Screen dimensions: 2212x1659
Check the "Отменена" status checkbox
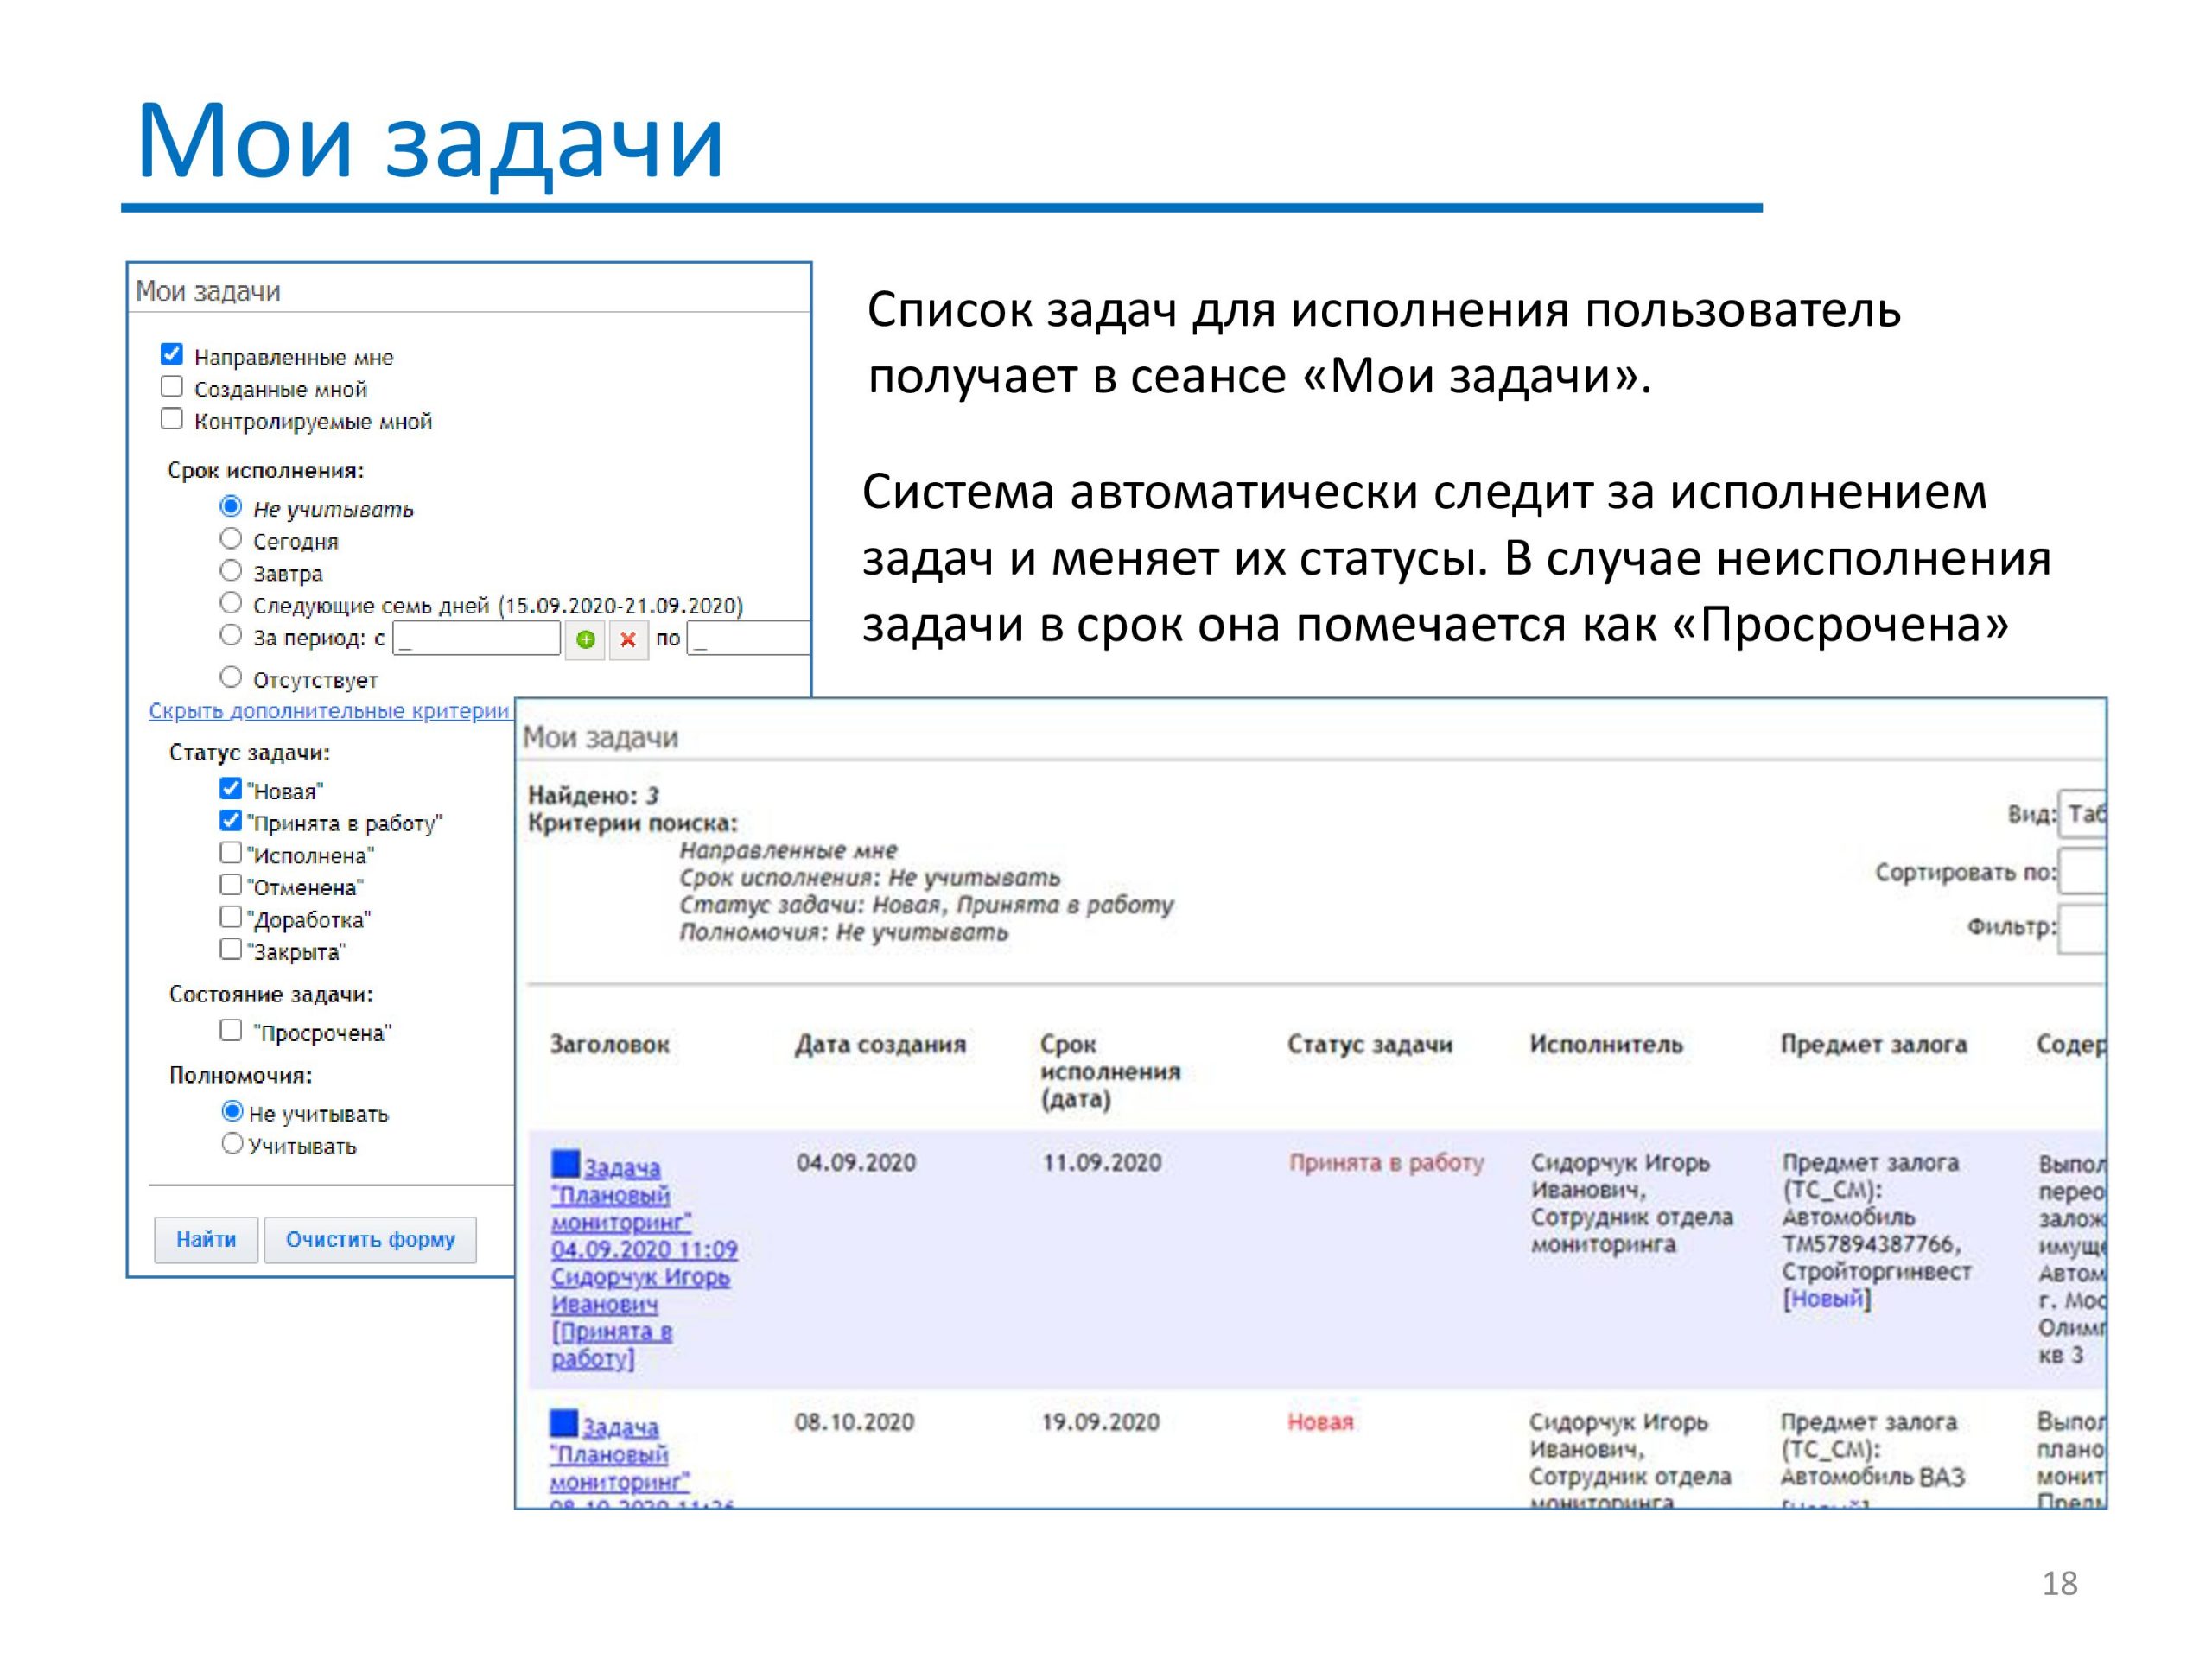pos(231,884)
